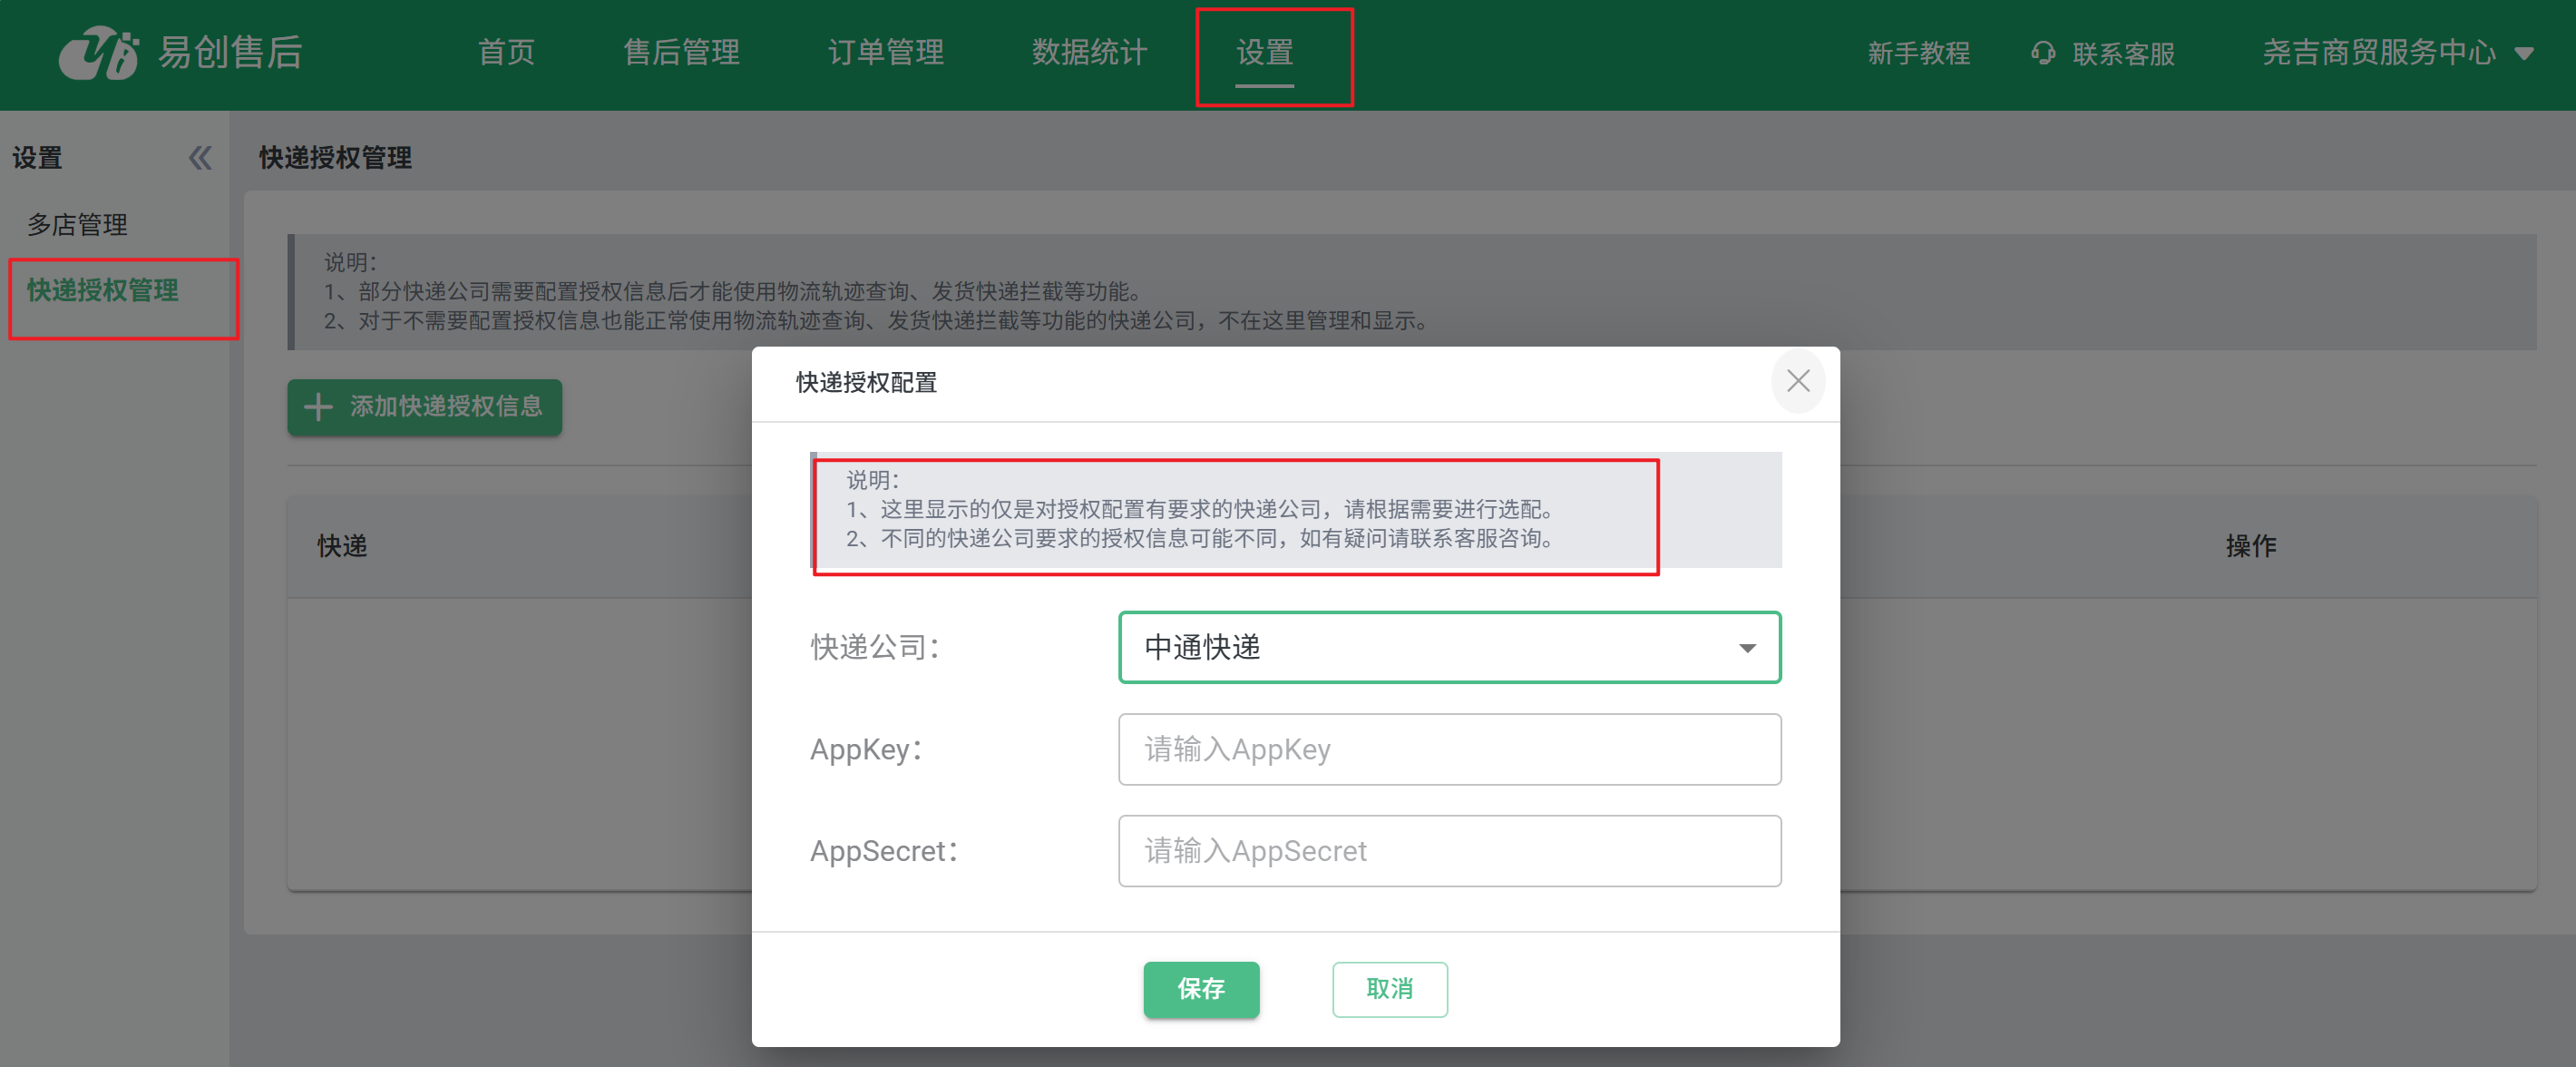Click the 保存 button
The image size is (2576, 1067).
pos(1200,989)
